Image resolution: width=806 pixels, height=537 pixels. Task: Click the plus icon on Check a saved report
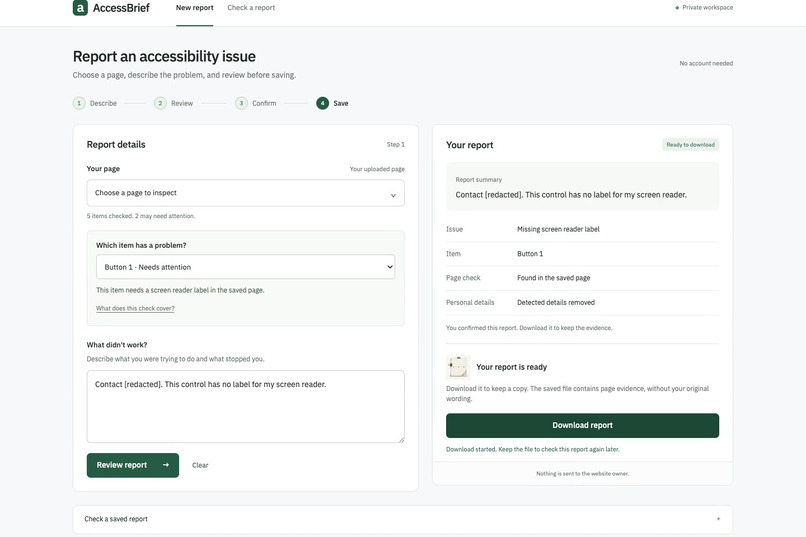pyautogui.click(x=718, y=519)
